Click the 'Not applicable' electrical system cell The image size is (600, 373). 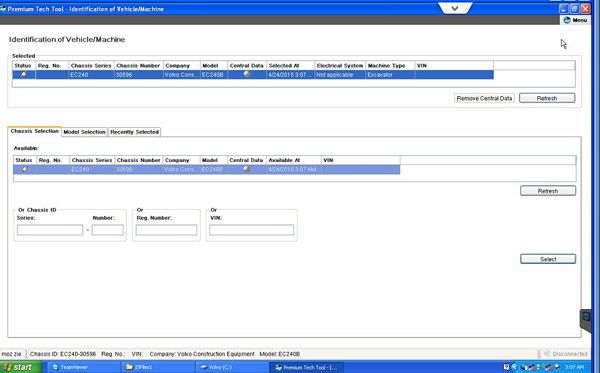click(x=340, y=75)
